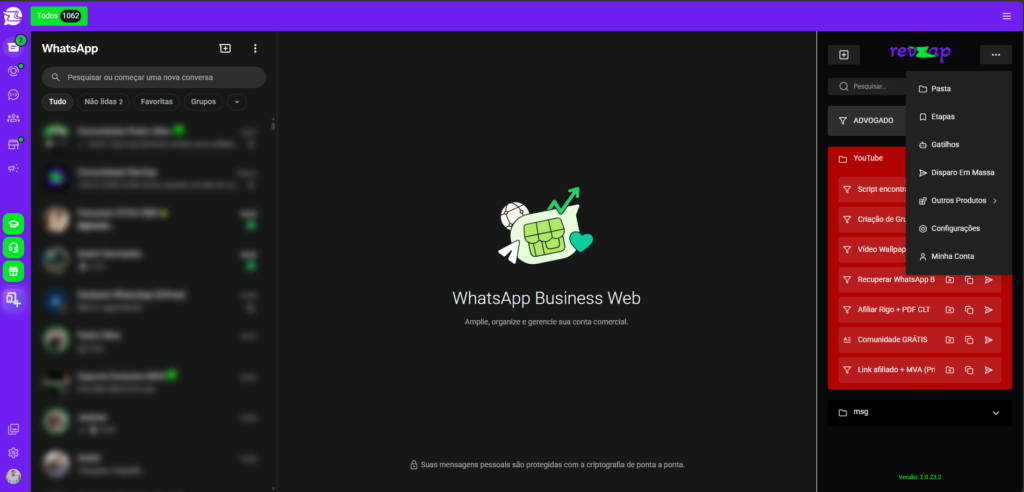
Task: Send the Afiliar Rigo + PDF CLT message
Action: tap(989, 310)
